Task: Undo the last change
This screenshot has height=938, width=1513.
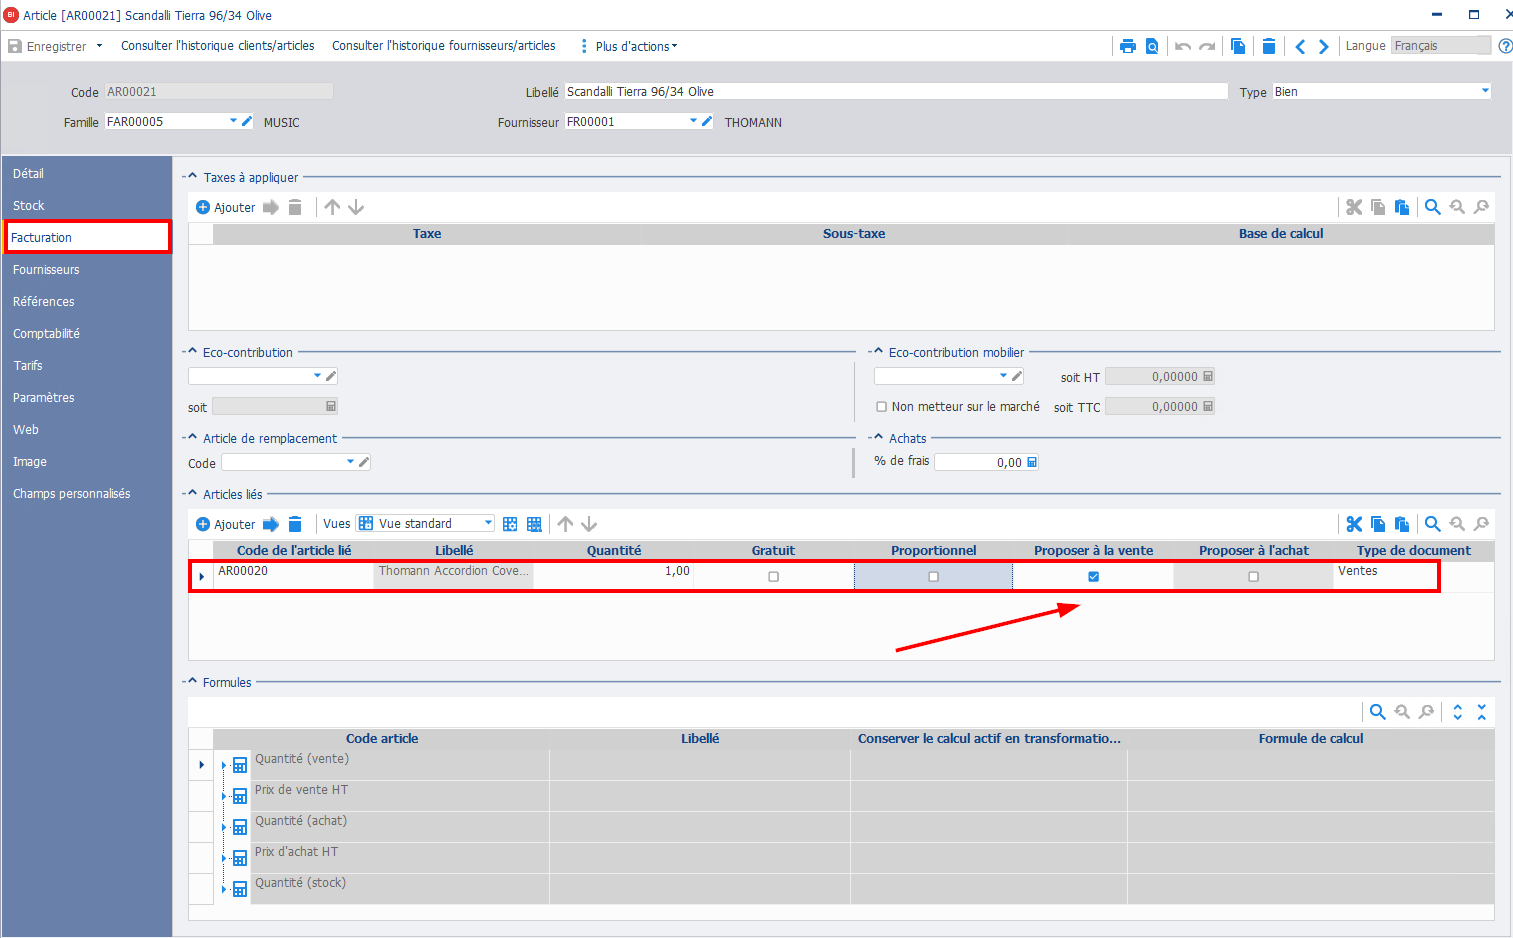Action: pyautogui.click(x=1183, y=46)
